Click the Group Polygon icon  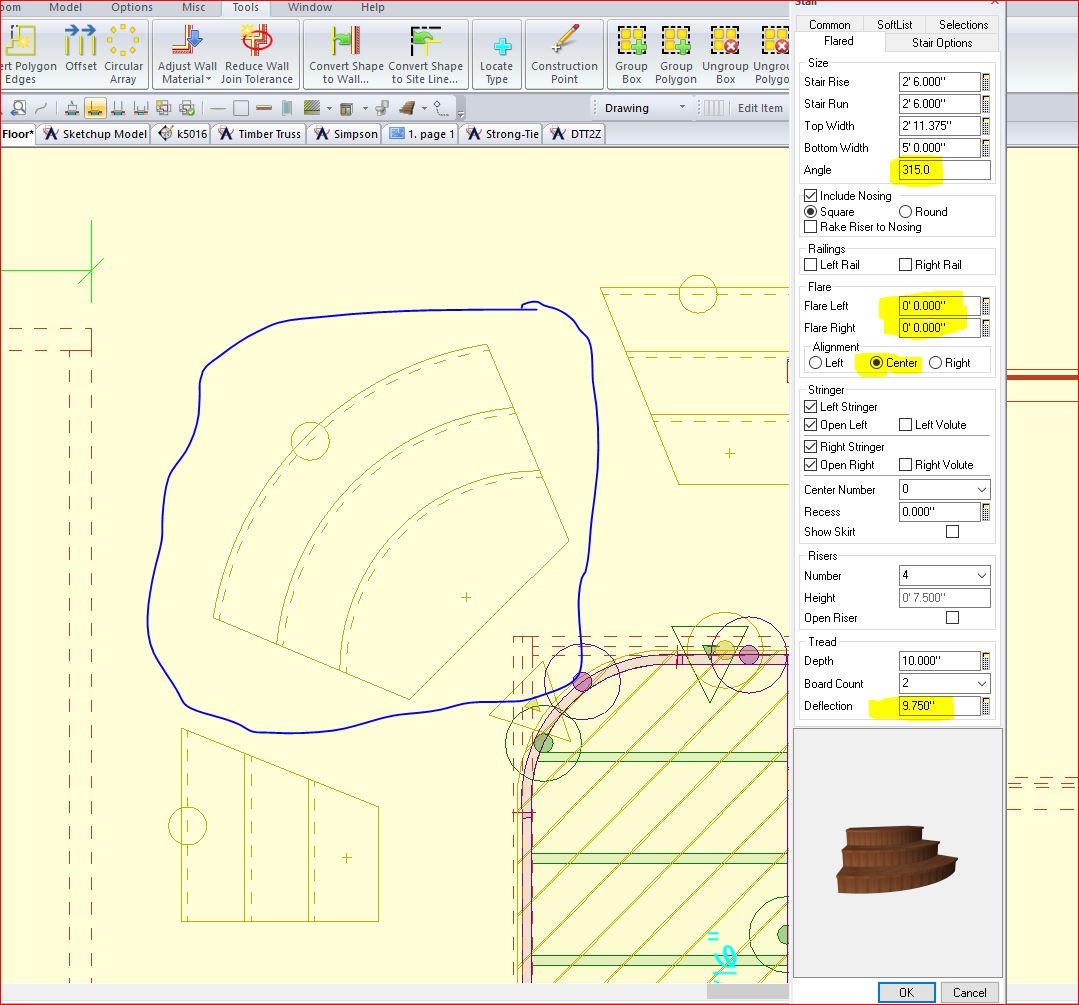676,42
